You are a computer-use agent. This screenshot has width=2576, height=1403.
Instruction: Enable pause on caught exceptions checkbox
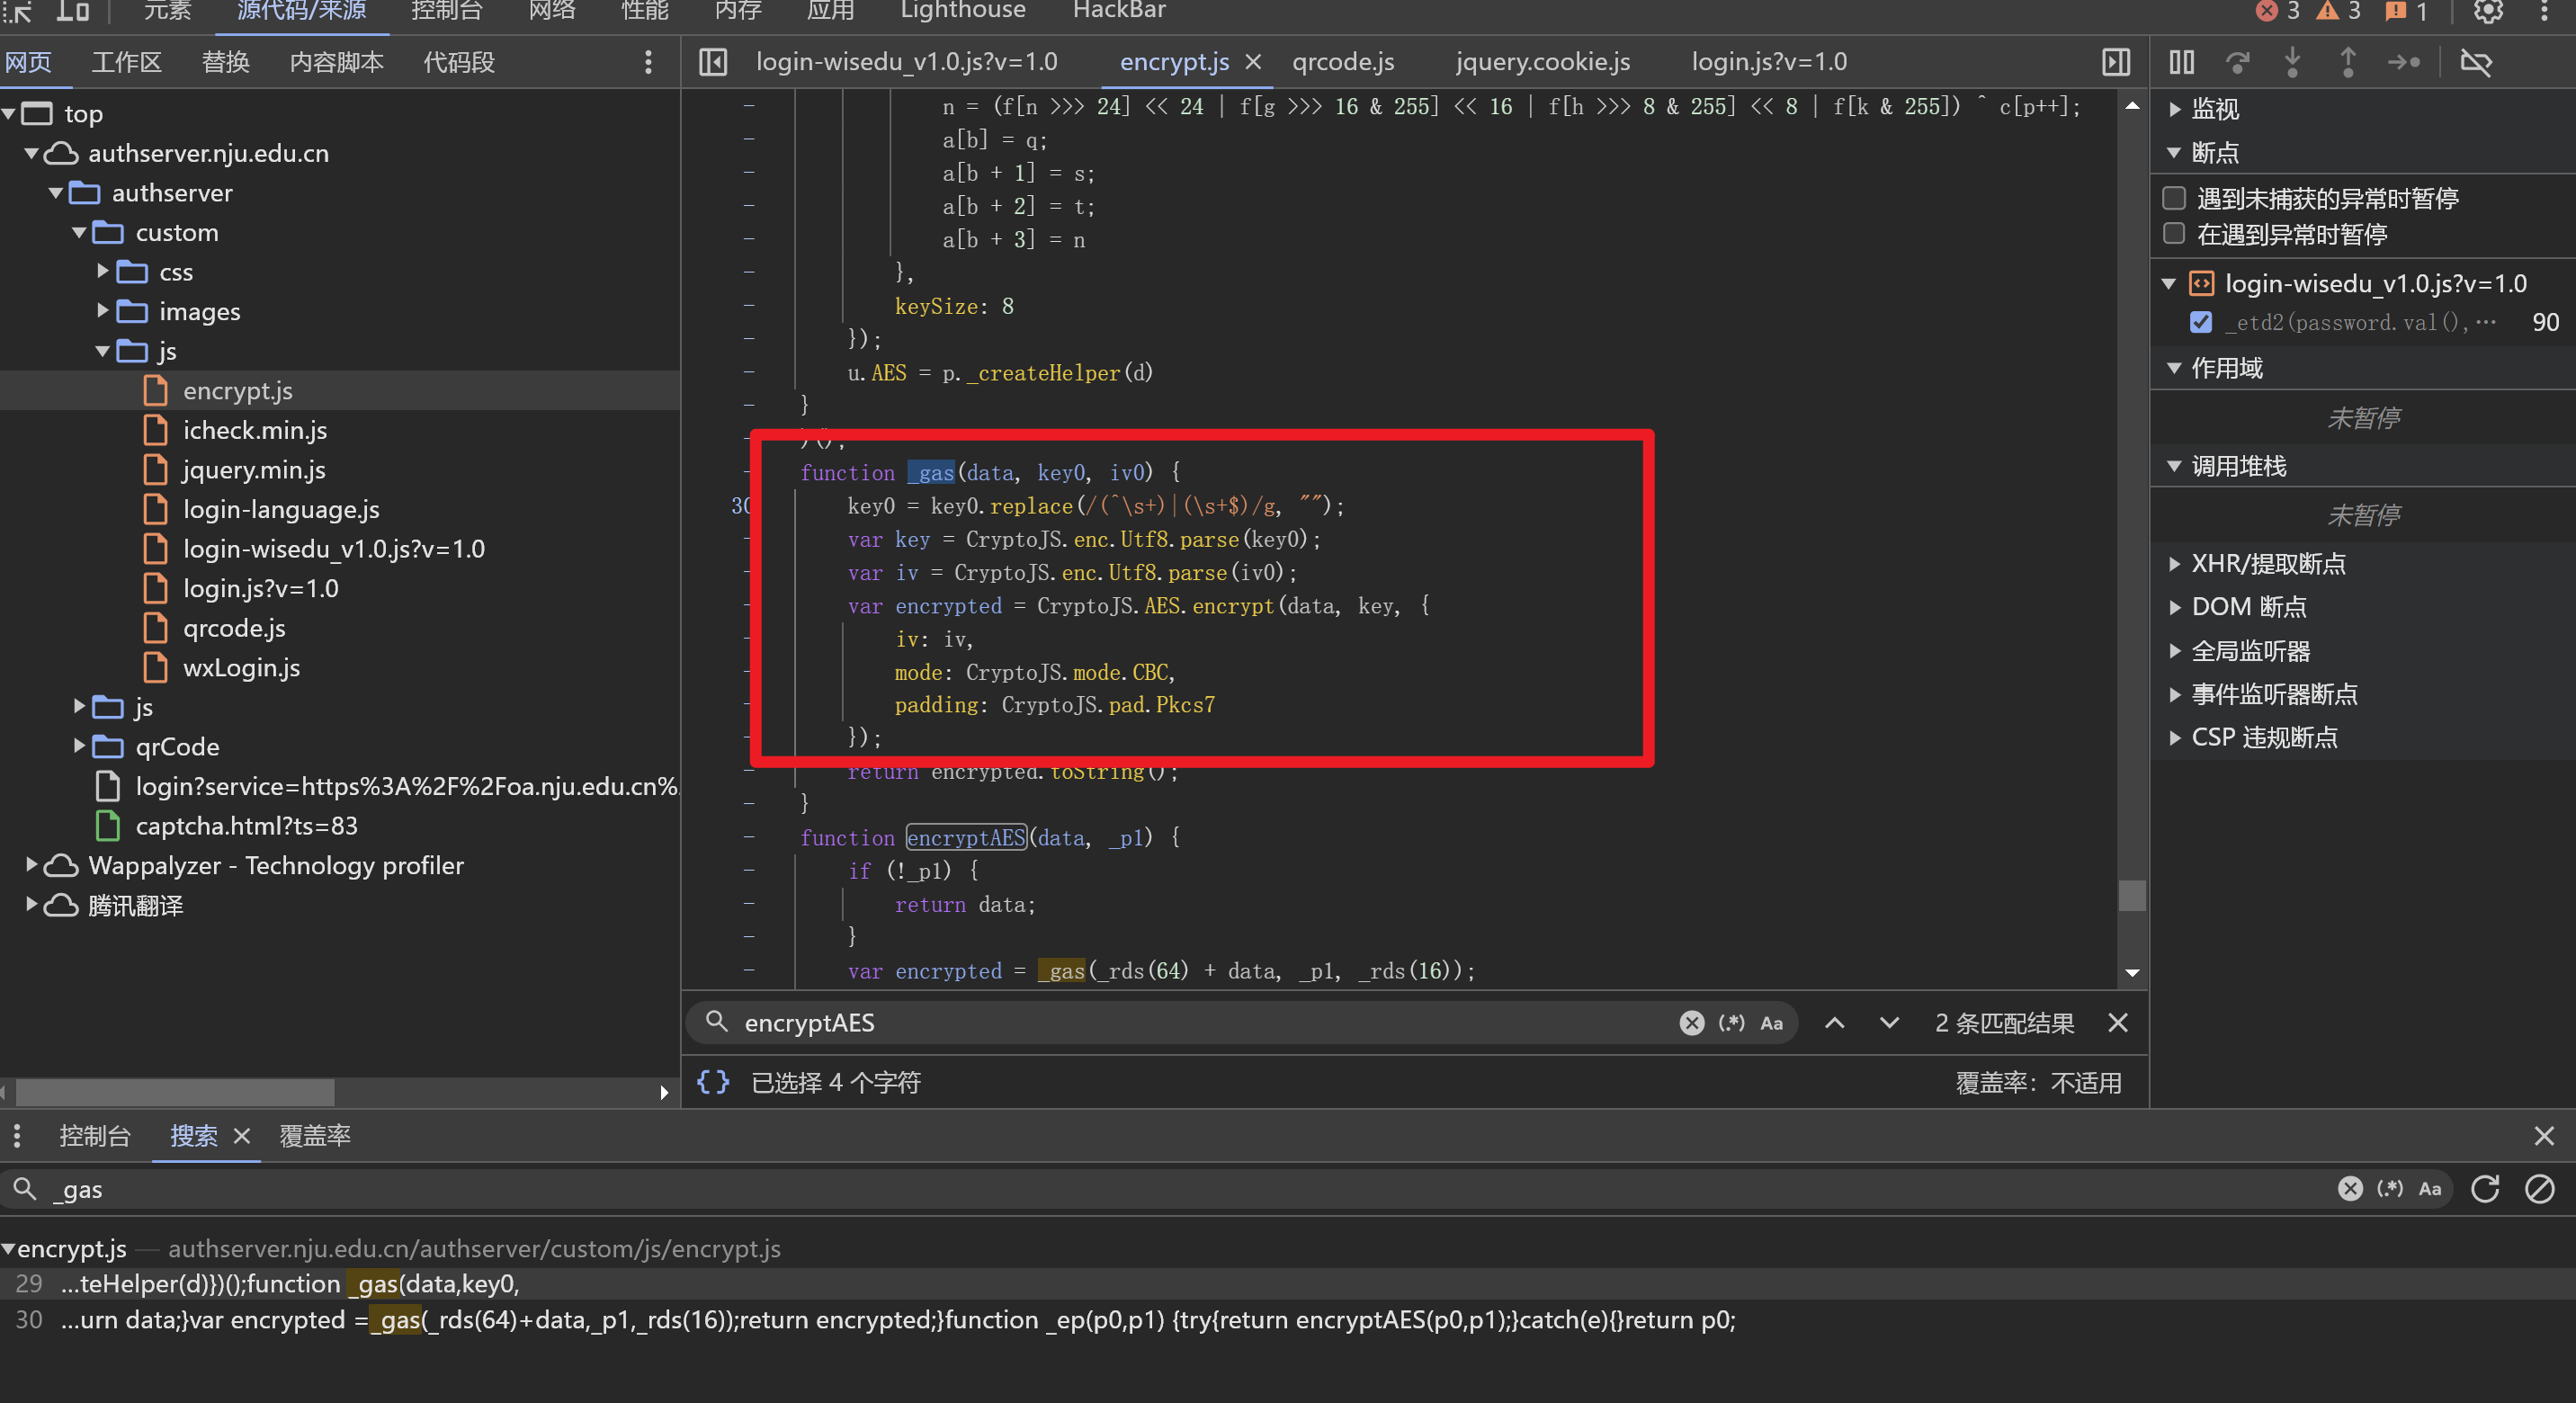[2174, 234]
